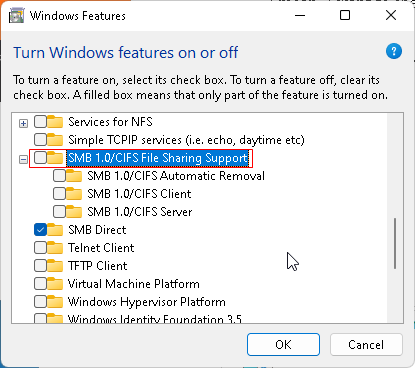This screenshot has width=415, height=368.
Task: Select SMB 1.0/CIFS Automatic Removal label
Action: [176, 176]
